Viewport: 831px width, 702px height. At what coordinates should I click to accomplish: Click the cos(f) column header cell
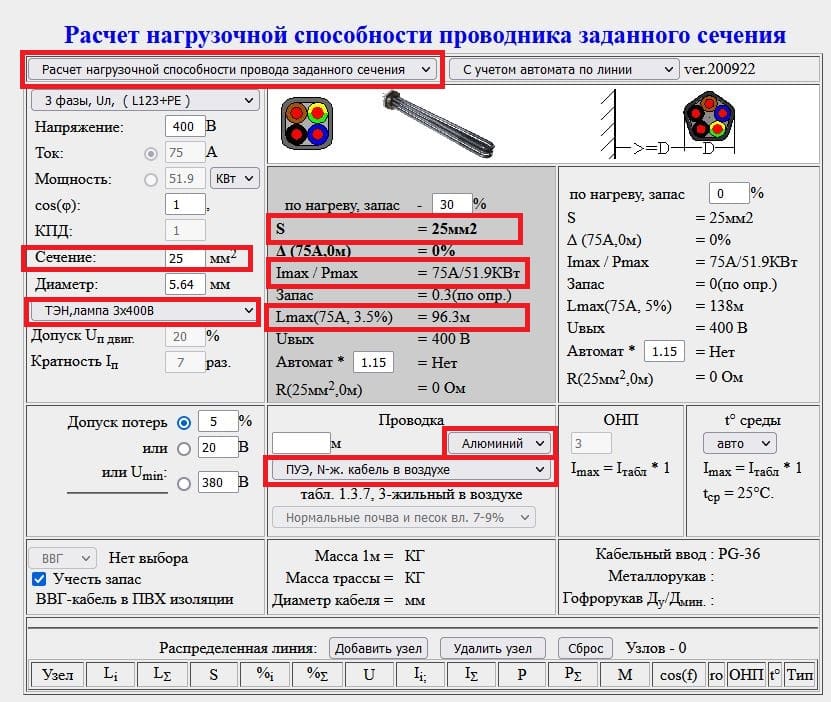pyautogui.click(x=677, y=674)
